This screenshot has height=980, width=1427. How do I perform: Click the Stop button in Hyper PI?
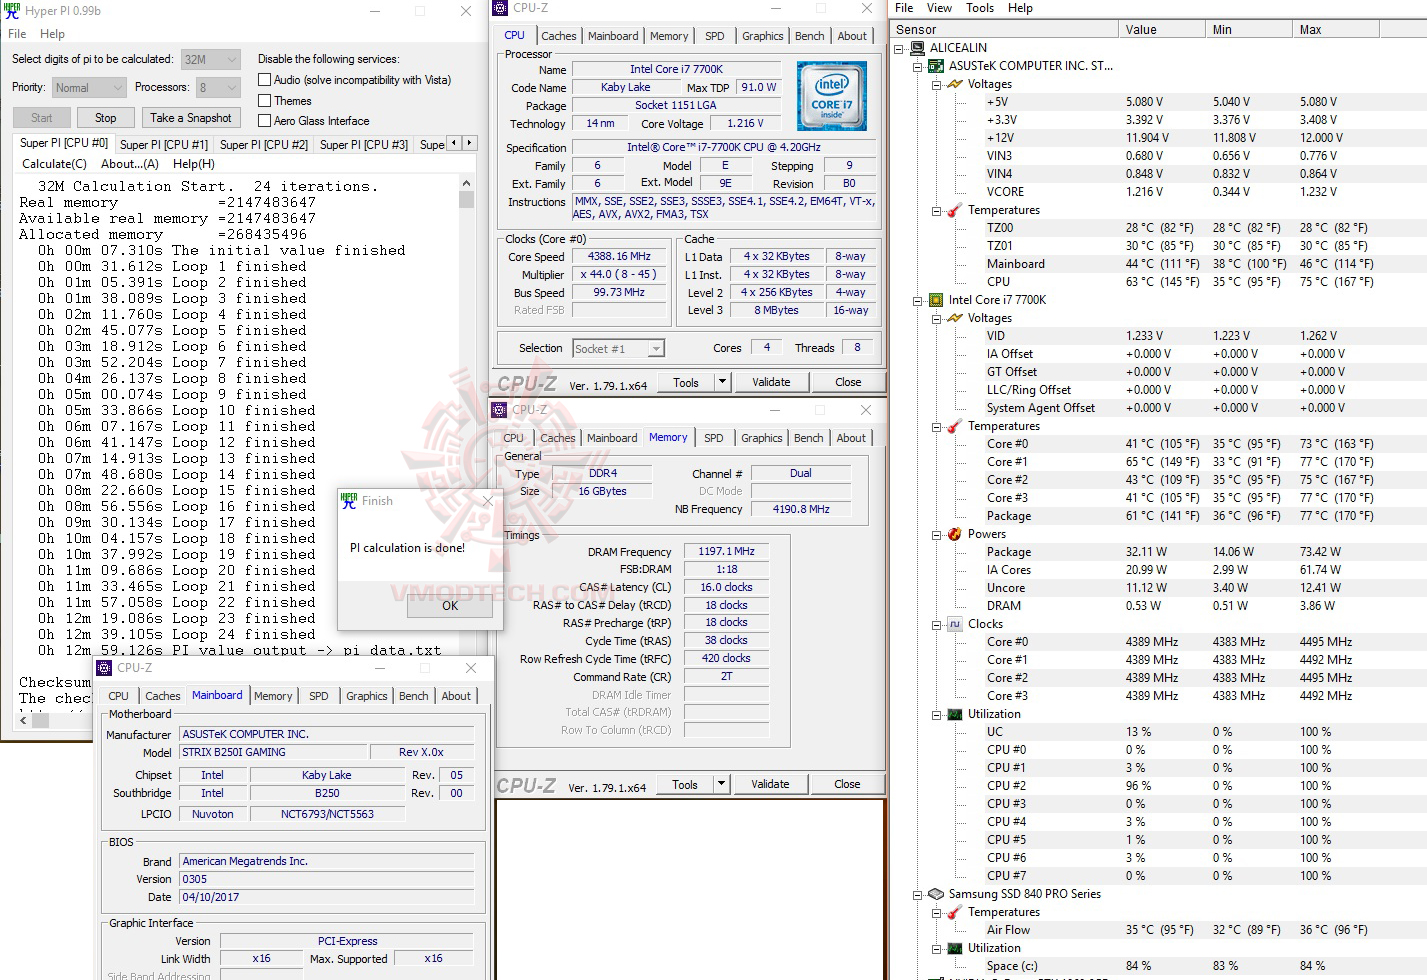pos(105,118)
